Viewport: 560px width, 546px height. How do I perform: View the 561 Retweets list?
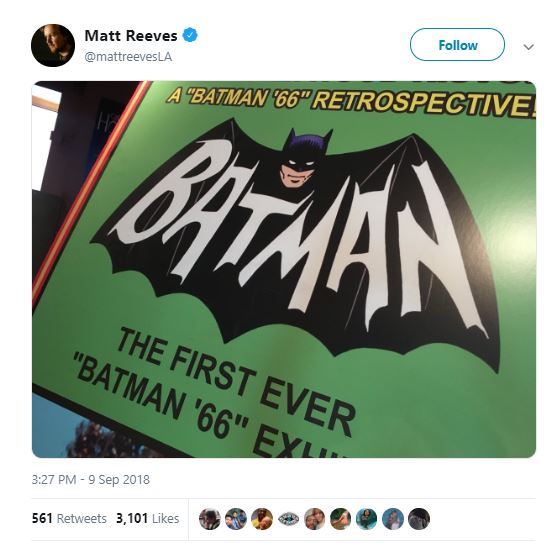(x=69, y=519)
